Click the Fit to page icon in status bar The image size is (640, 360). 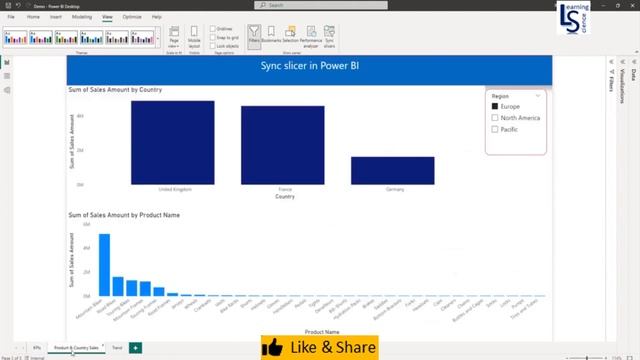tap(629, 358)
